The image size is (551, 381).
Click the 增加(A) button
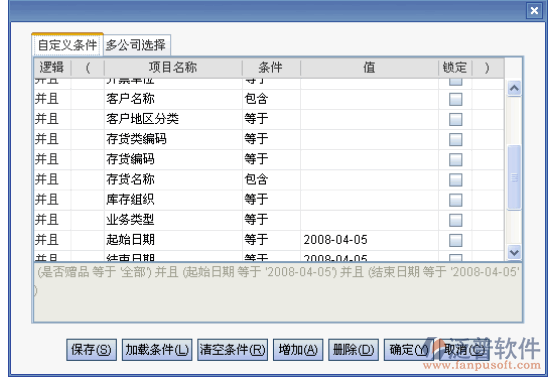coord(298,350)
